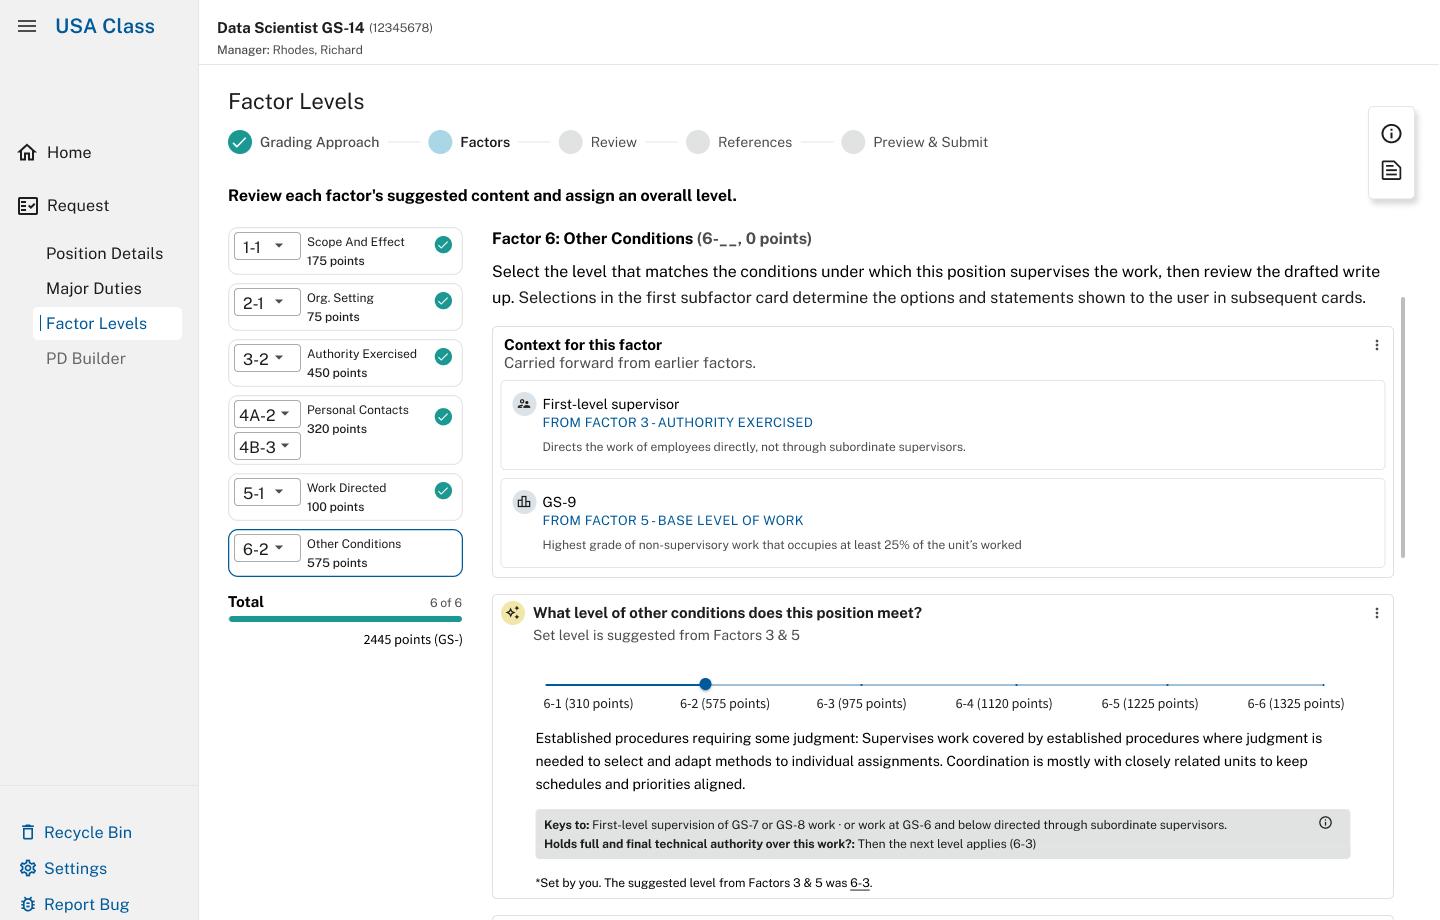Click the Personal Contacts completed checkmark
This screenshot has height=920, width=1440.
443,417
